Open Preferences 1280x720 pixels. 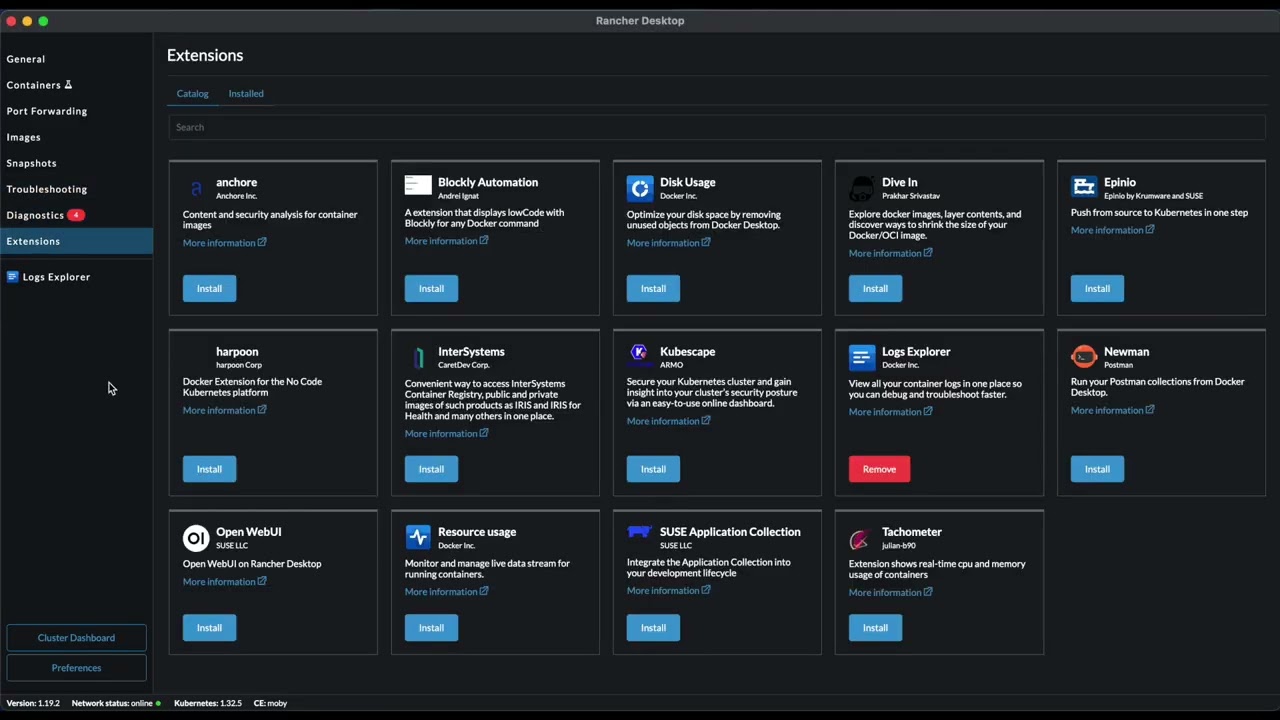point(76,668)
